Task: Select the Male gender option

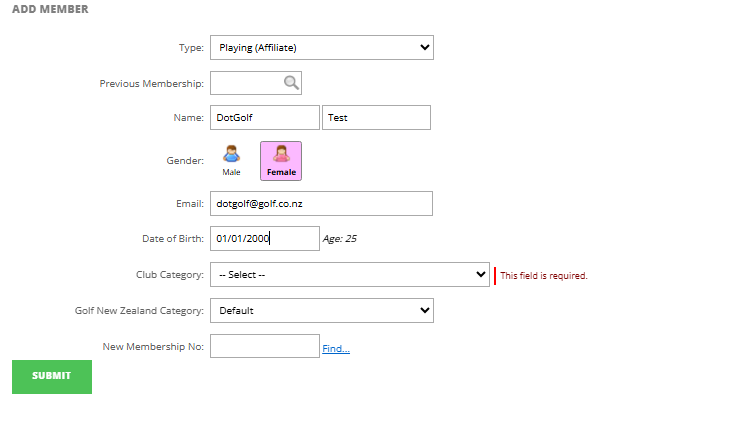Action: tap(231, 159)
